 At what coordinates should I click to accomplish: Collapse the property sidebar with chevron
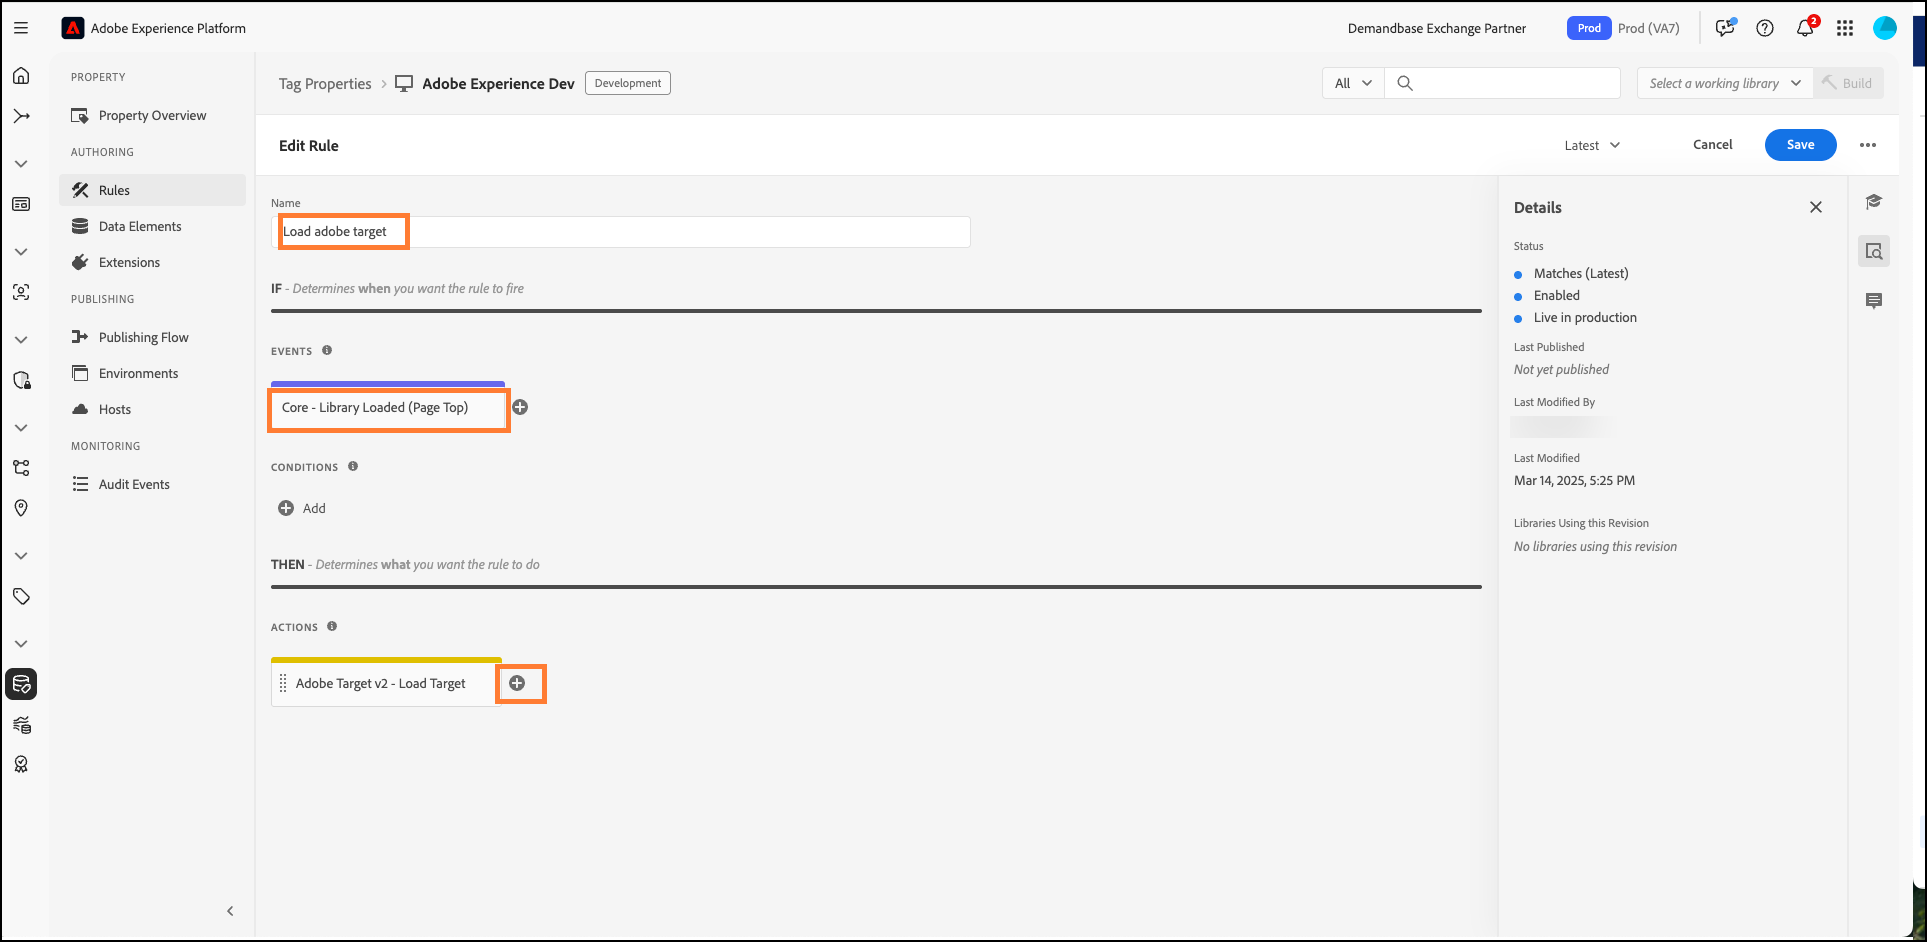click(x=230, y=911)
